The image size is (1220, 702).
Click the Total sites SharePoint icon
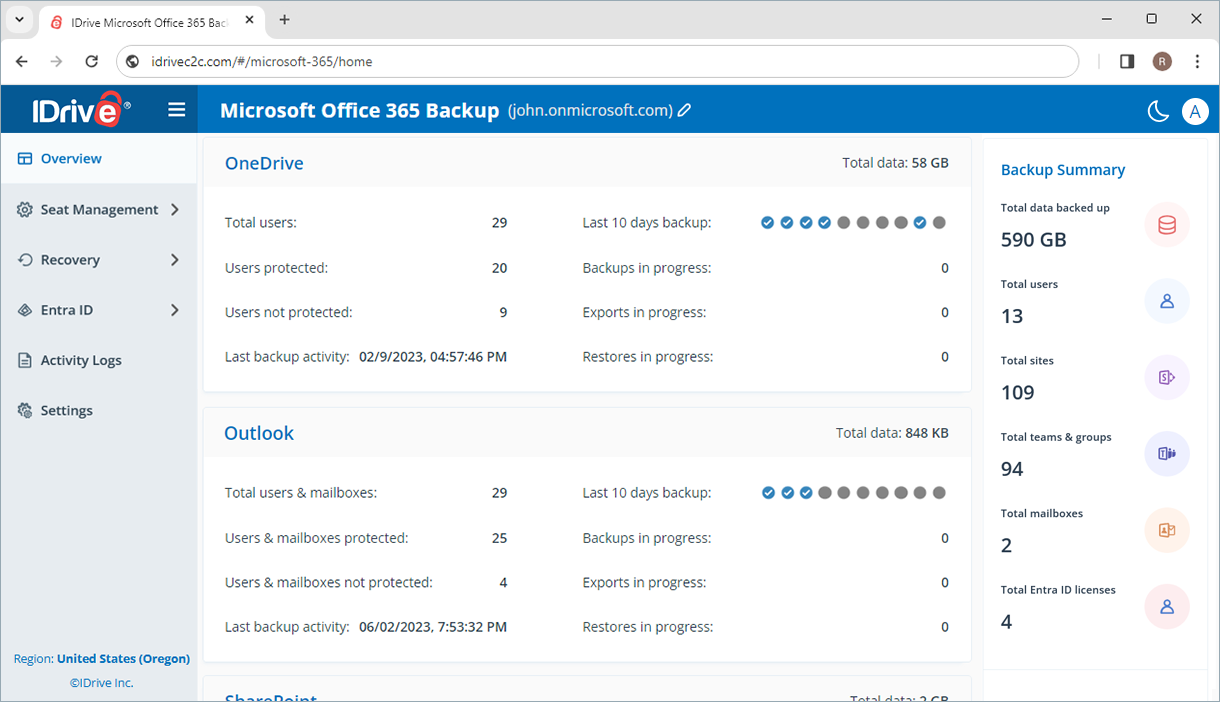[1167, 378]
